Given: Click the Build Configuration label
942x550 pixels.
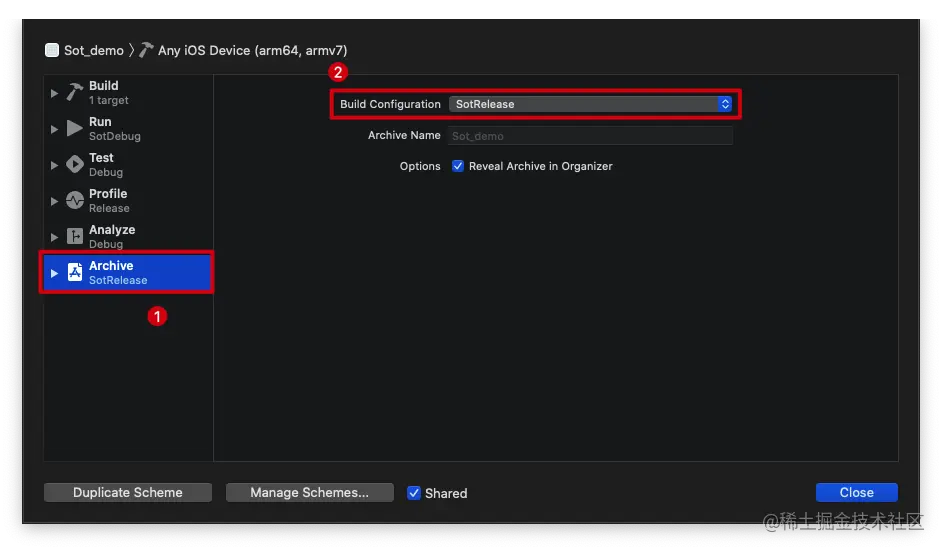Looking at the screenshot, I should 390,104.
